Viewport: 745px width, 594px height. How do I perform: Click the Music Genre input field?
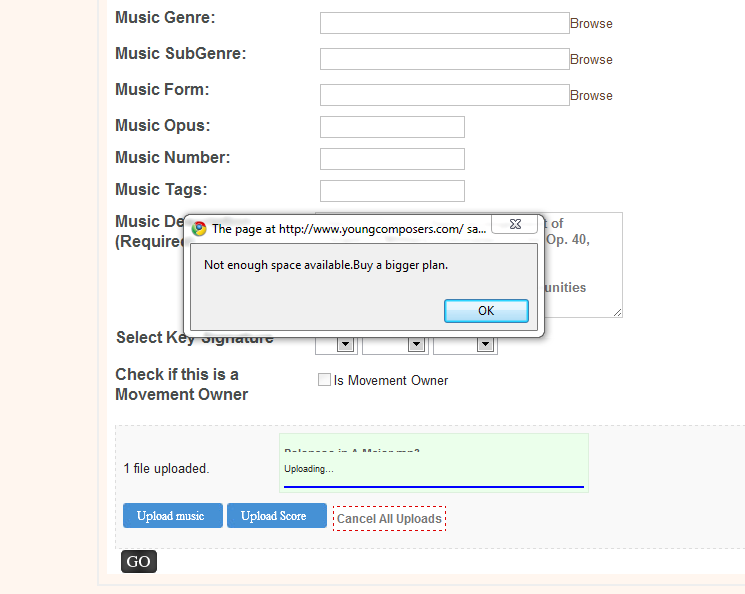445,23
